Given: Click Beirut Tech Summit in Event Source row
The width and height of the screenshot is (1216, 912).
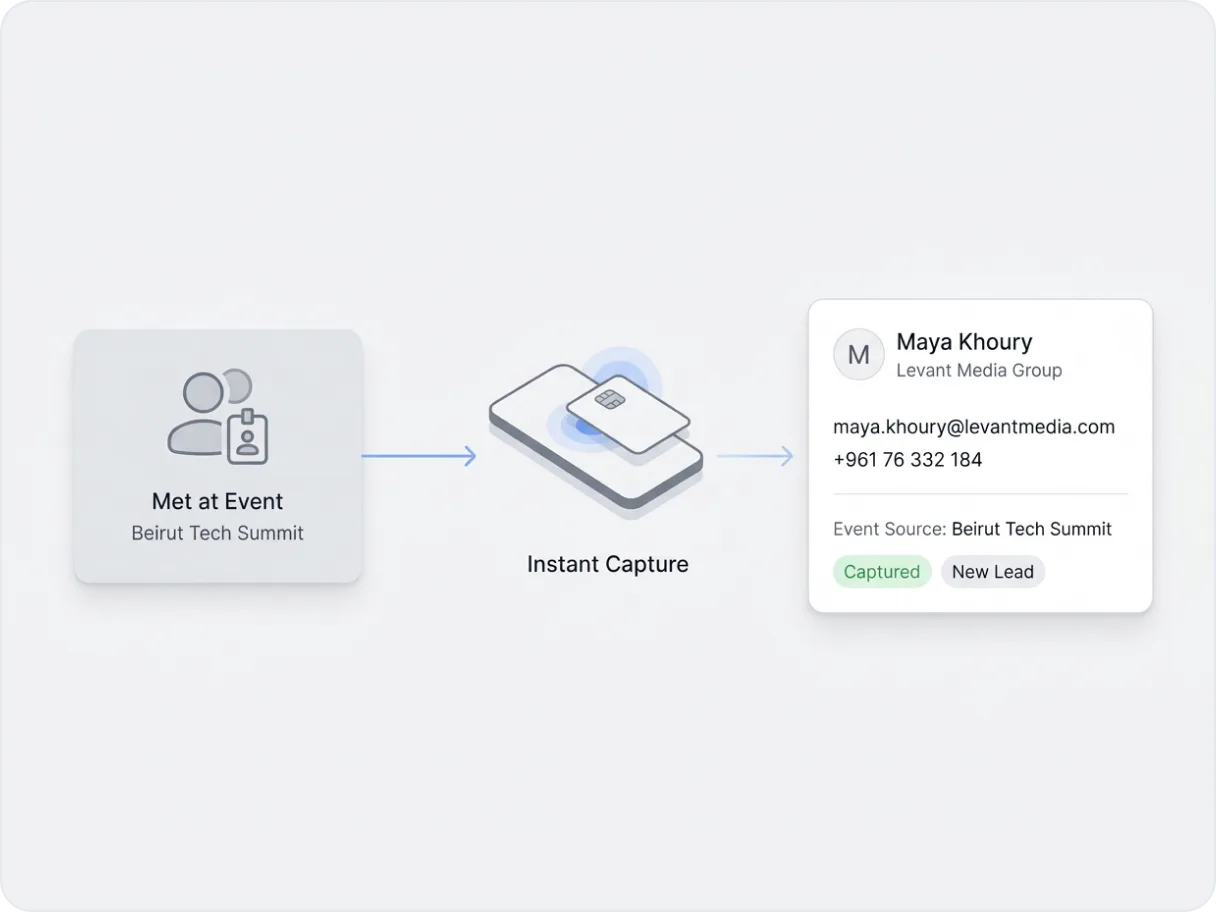Looking at the screenshot, I should 1031,529.
